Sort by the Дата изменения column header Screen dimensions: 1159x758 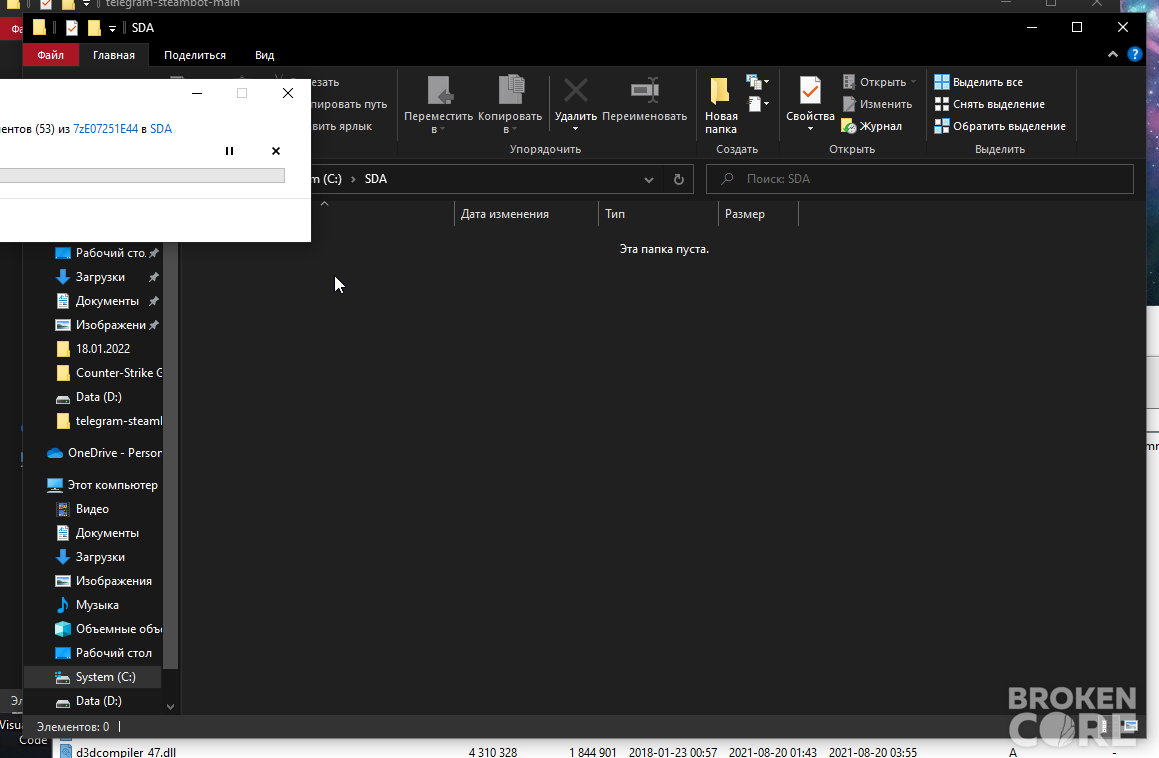526,214
